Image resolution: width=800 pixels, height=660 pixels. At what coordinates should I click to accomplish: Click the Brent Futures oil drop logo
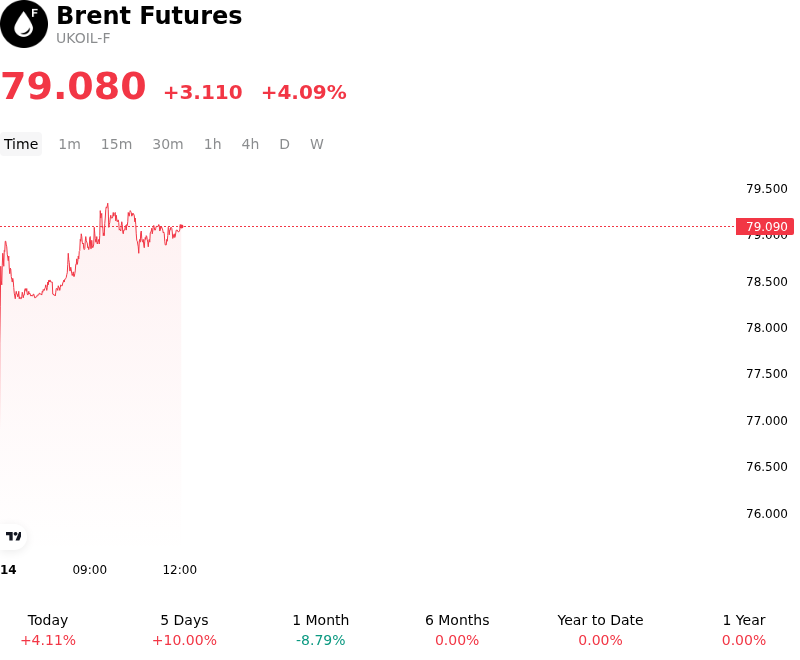(24, 24)
